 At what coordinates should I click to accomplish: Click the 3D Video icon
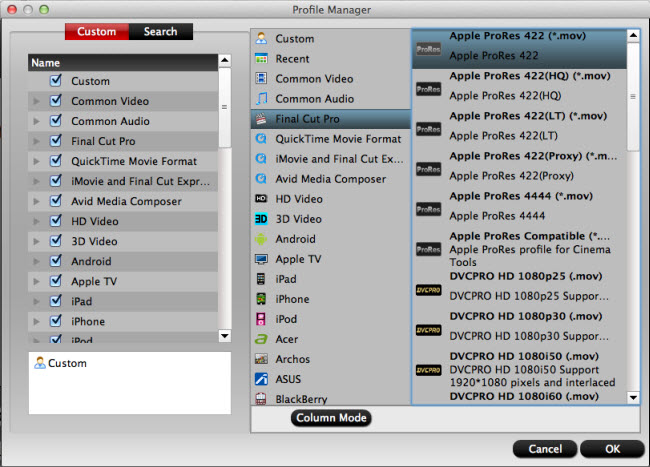click(x=261, y=218)
